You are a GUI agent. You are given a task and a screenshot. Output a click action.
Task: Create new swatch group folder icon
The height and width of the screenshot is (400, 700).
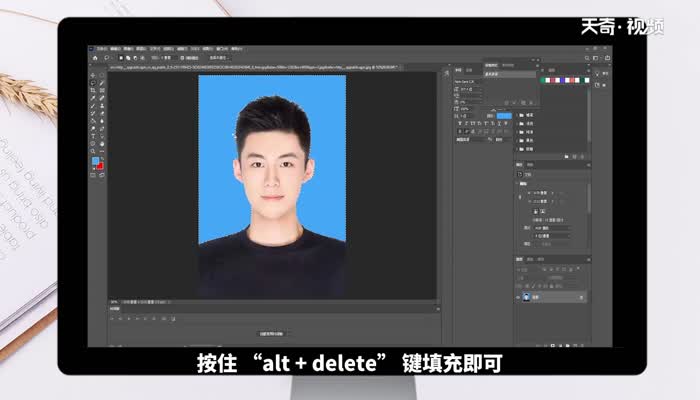(x=567, y=156)
